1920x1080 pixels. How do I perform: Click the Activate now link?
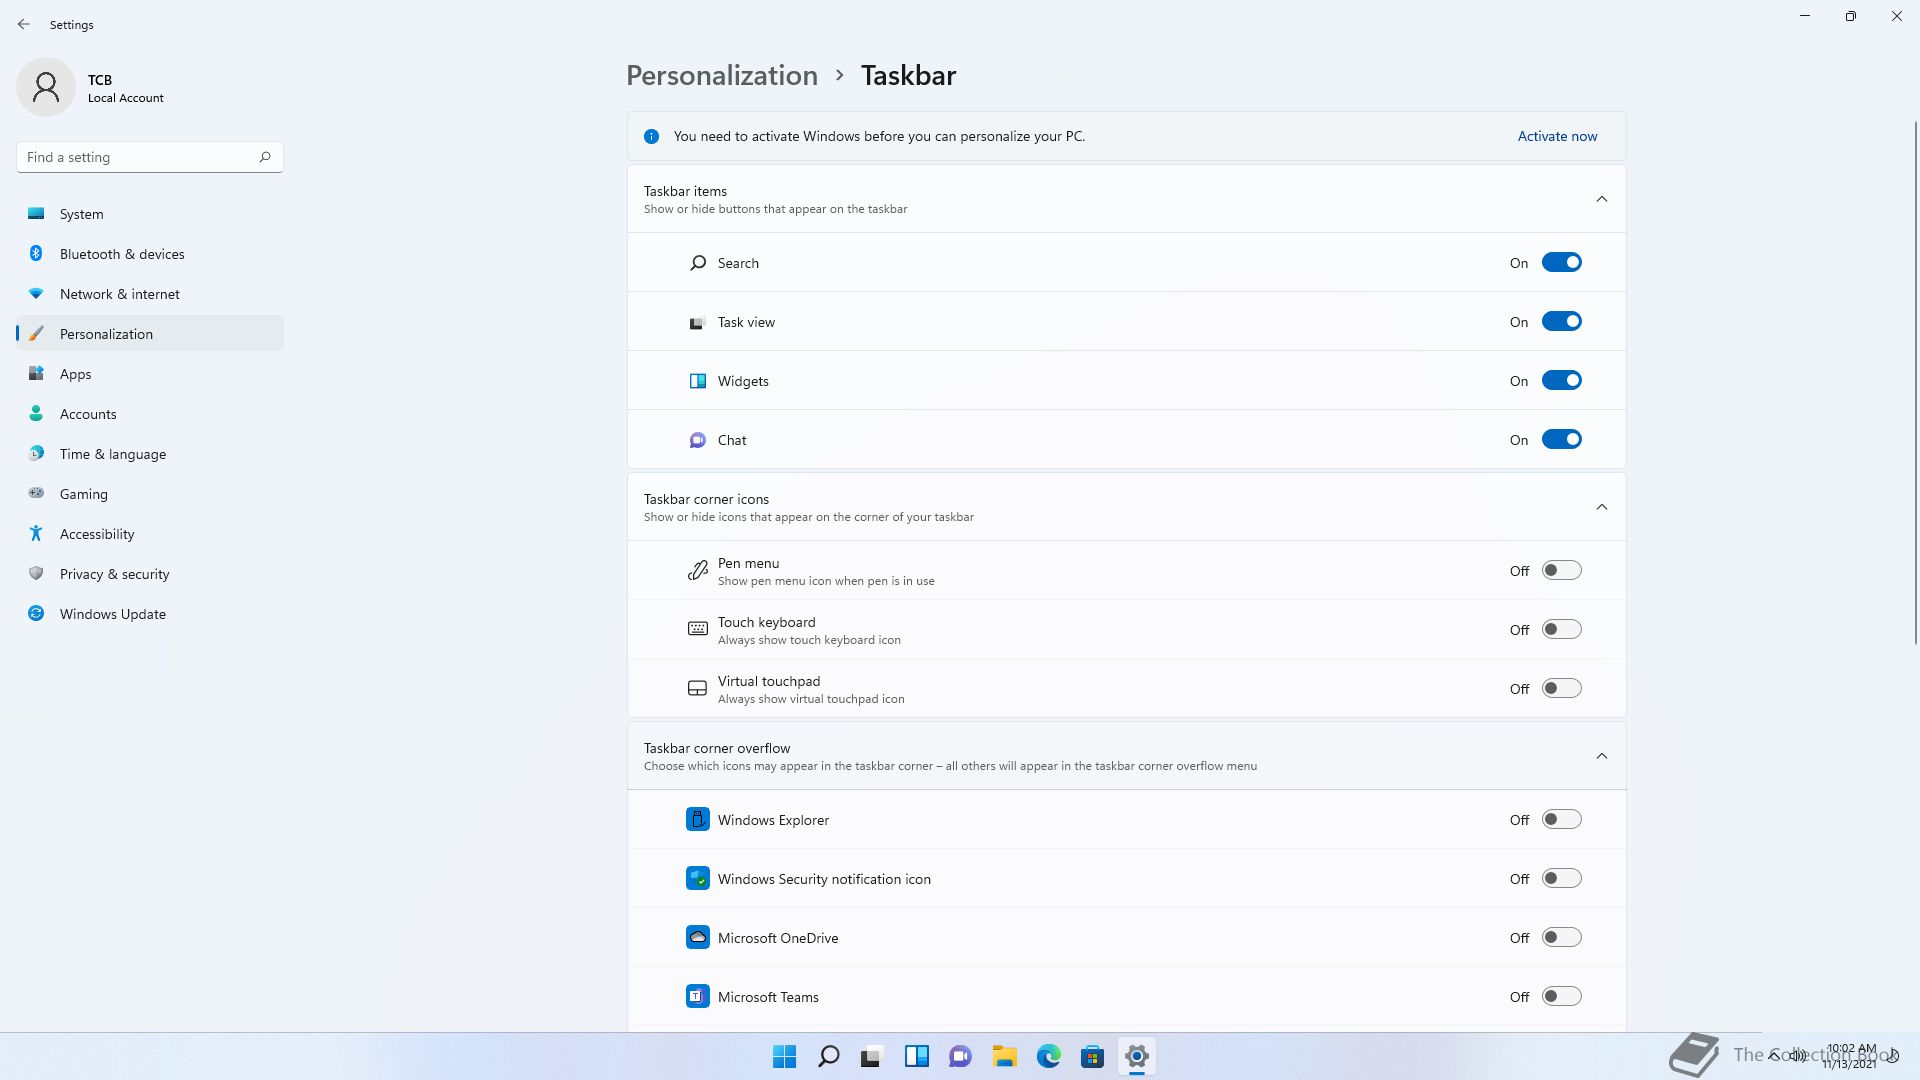coord(1557,136)
